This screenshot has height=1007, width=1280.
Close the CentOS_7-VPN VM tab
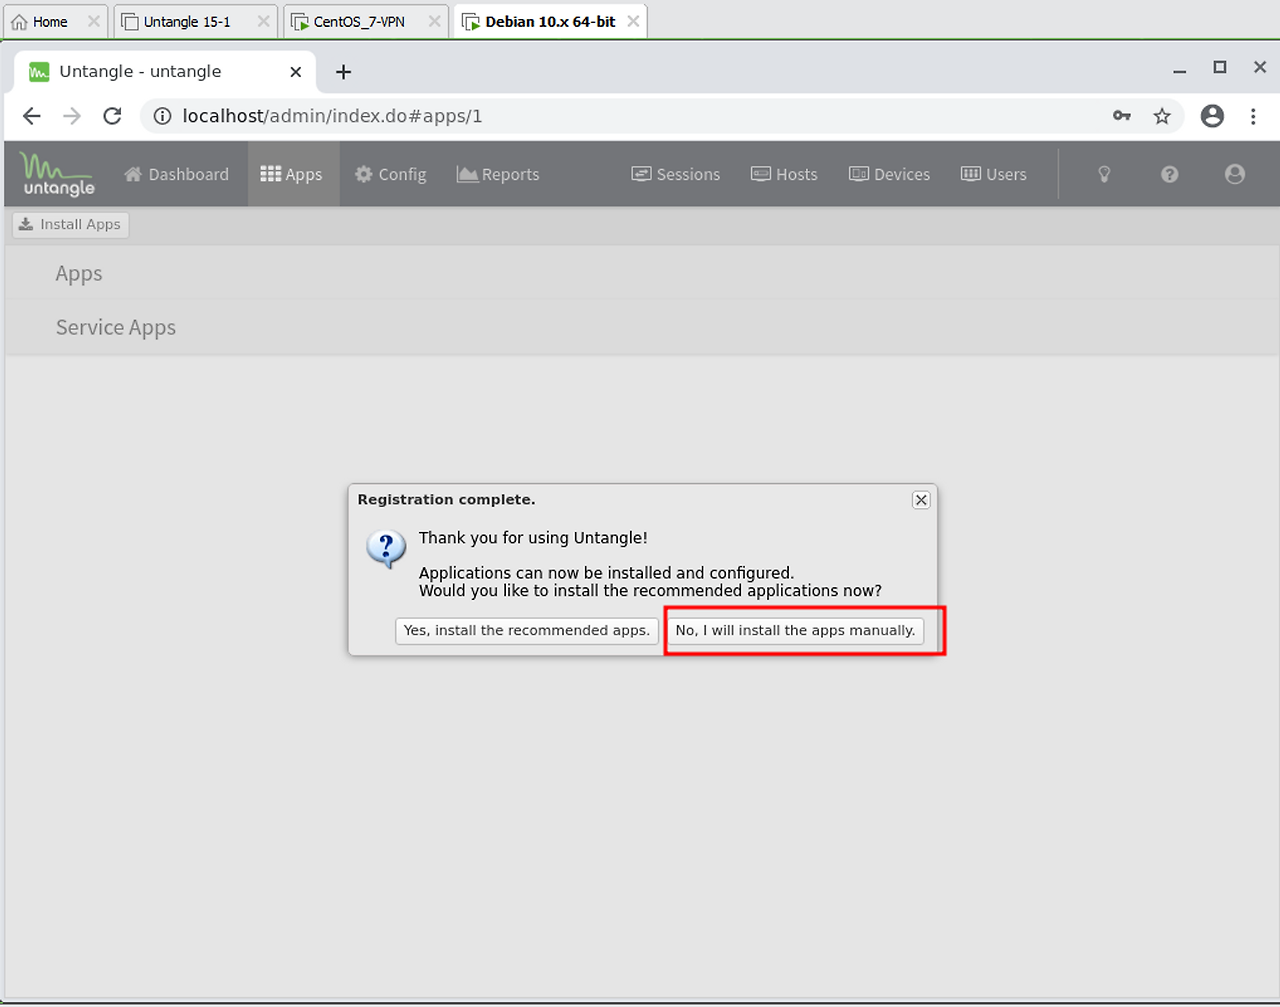click(434, 21)
